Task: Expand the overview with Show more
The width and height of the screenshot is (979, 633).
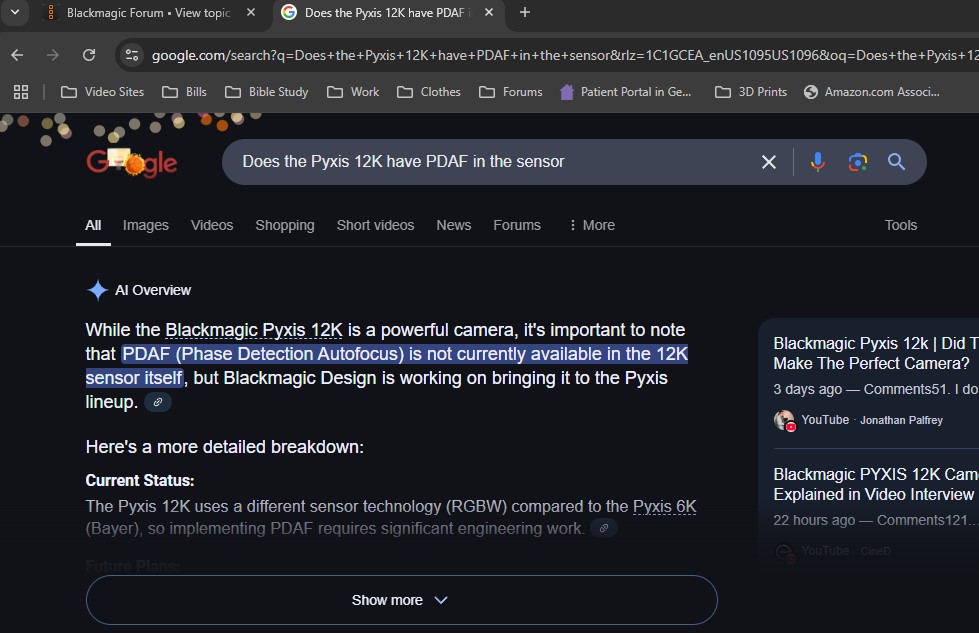Action: point(401,600)
